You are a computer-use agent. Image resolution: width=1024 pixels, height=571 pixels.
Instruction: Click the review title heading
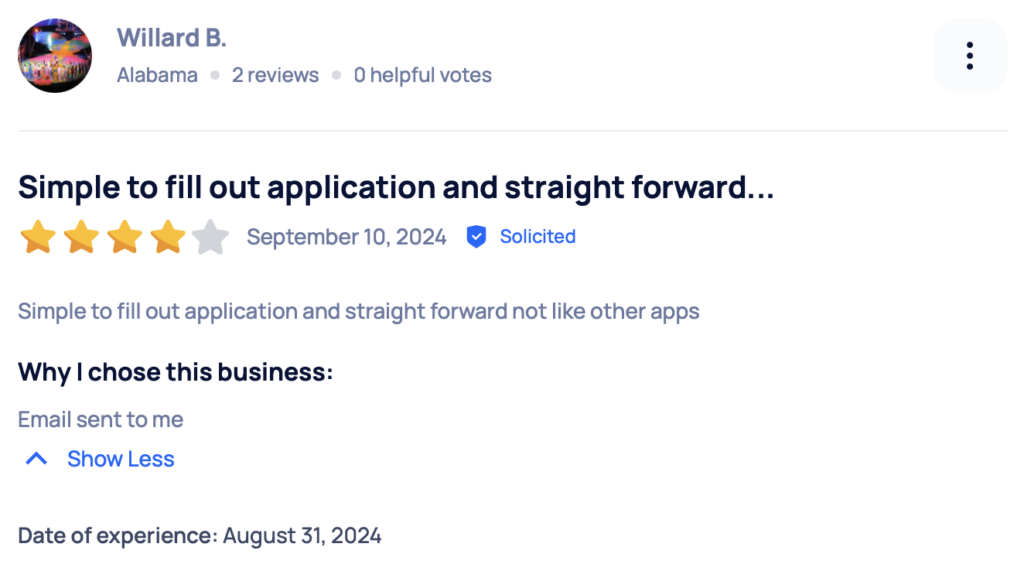(396, 187)
